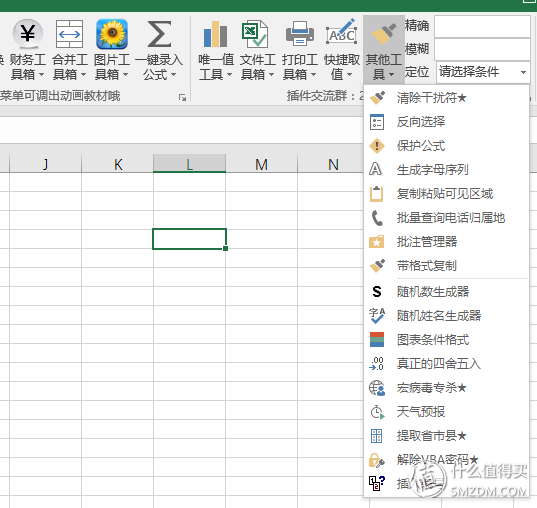Click the colored bars icon for 图表条件格式
Viewport: 537px width, 508px height.
click(x=377, y=339)
